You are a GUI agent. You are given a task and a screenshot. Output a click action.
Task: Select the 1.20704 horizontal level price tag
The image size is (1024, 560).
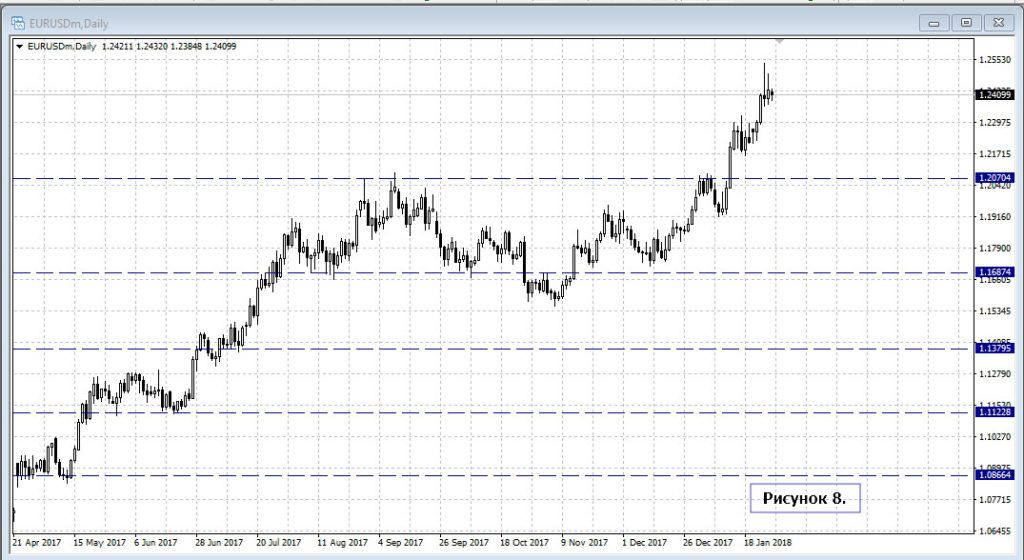(994, 178)
